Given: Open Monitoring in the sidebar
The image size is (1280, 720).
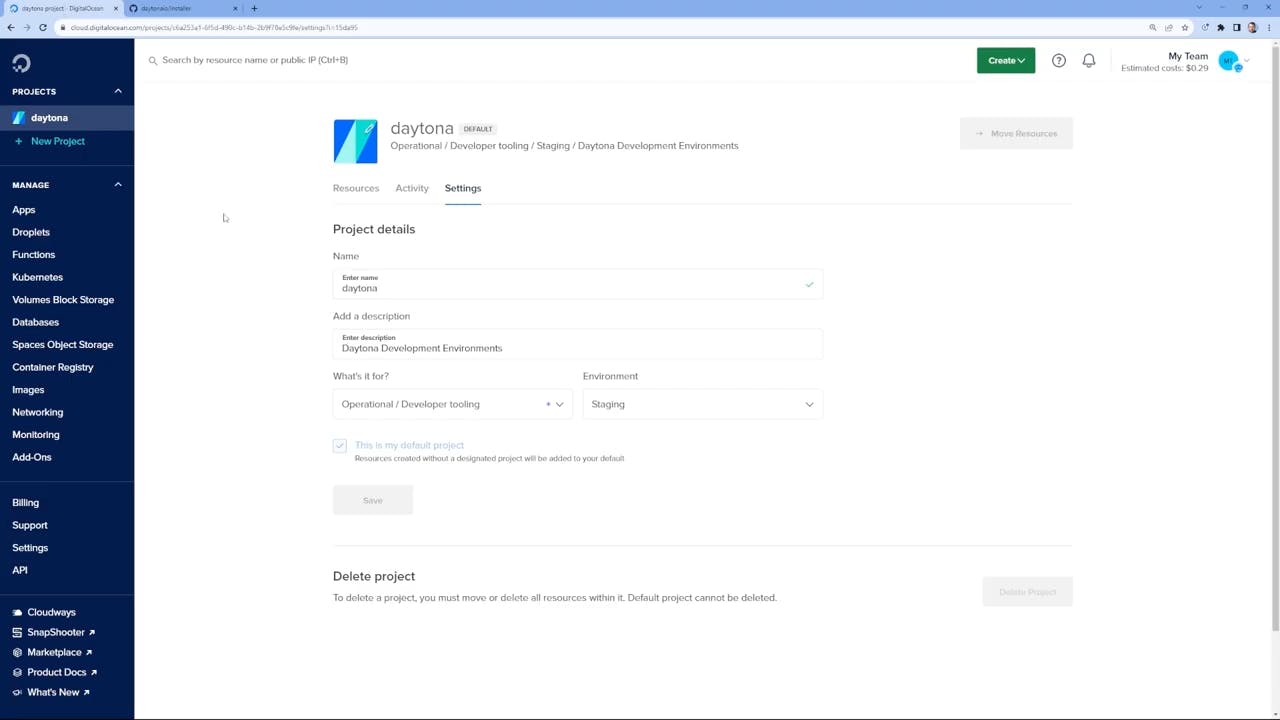Looking at the screenshot, I should pyautogui.click(x=36, y=435).
